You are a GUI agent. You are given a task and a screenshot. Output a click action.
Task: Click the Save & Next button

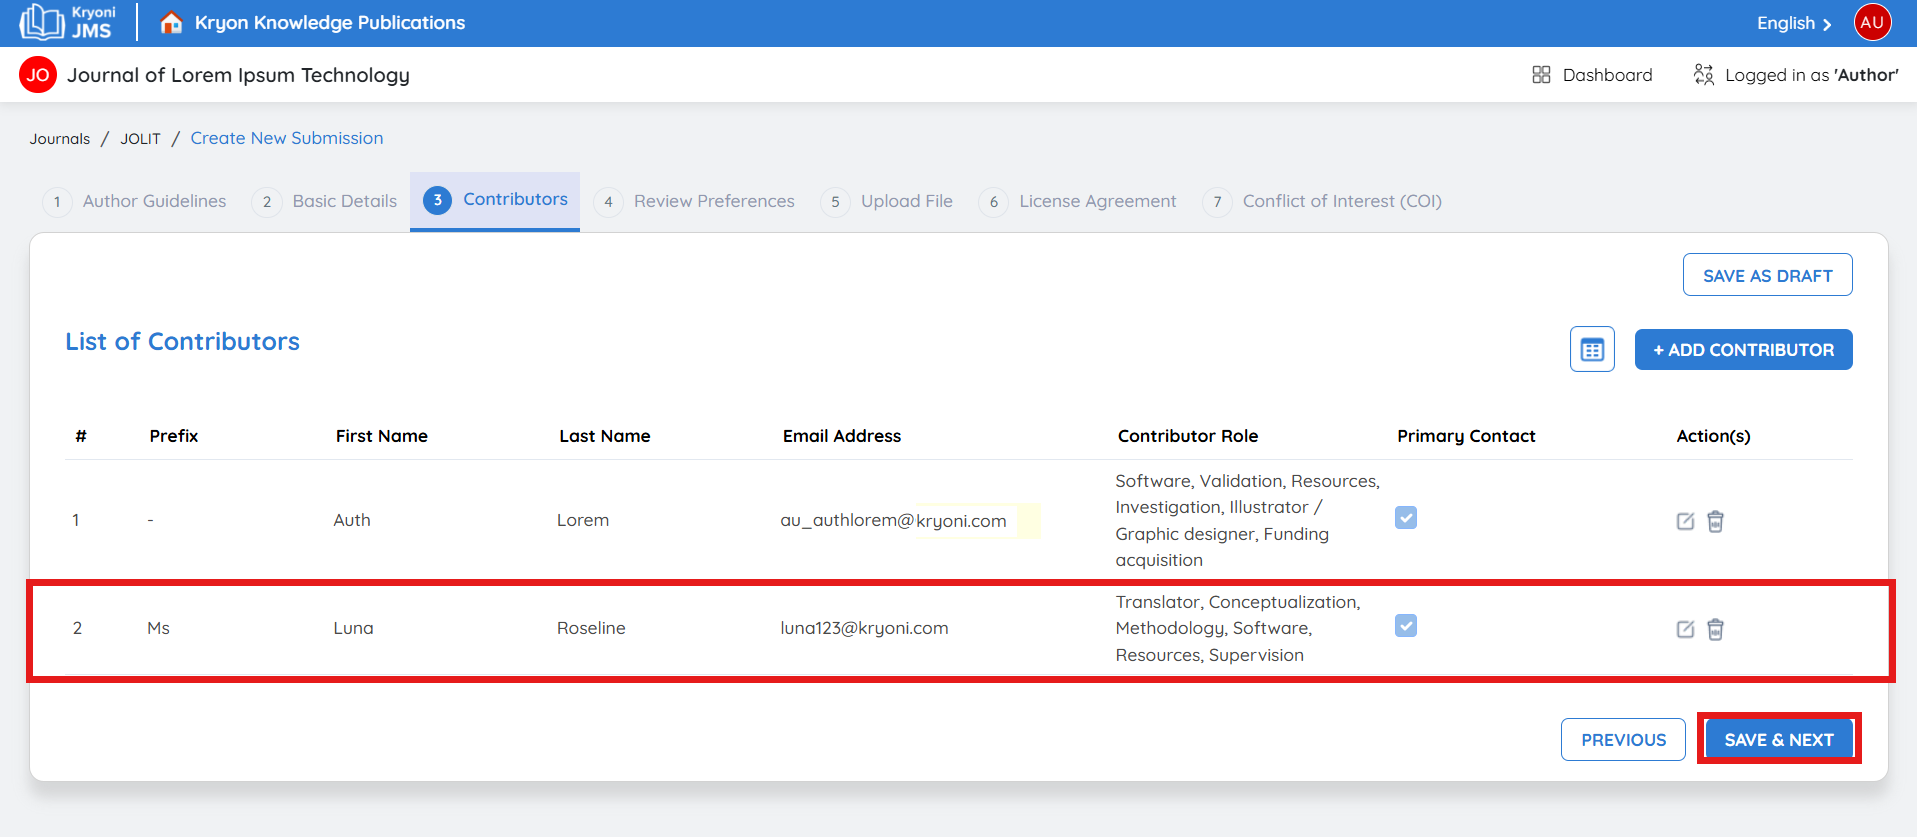(1778, 740)
